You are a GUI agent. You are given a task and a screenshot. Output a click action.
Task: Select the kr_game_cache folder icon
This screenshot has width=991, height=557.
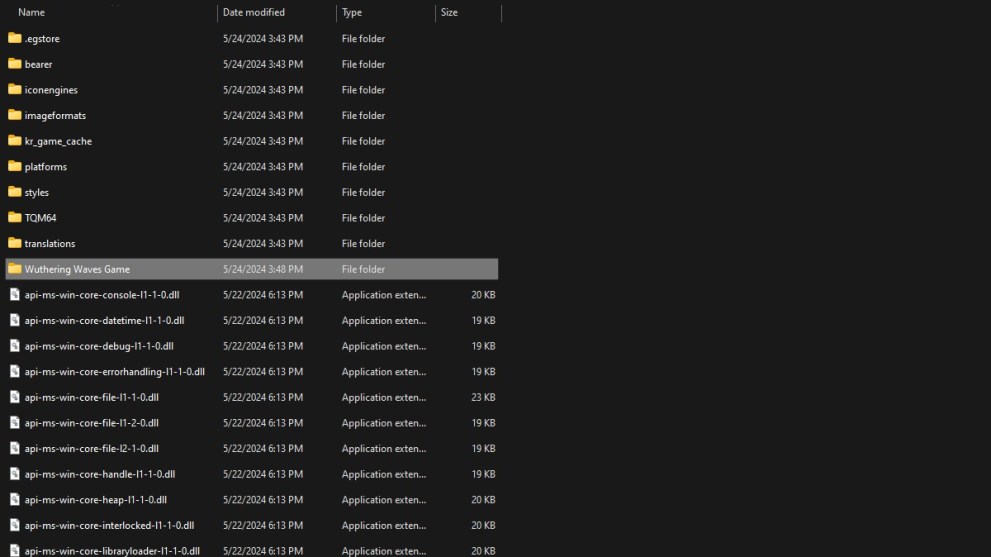tap(14, 141)
